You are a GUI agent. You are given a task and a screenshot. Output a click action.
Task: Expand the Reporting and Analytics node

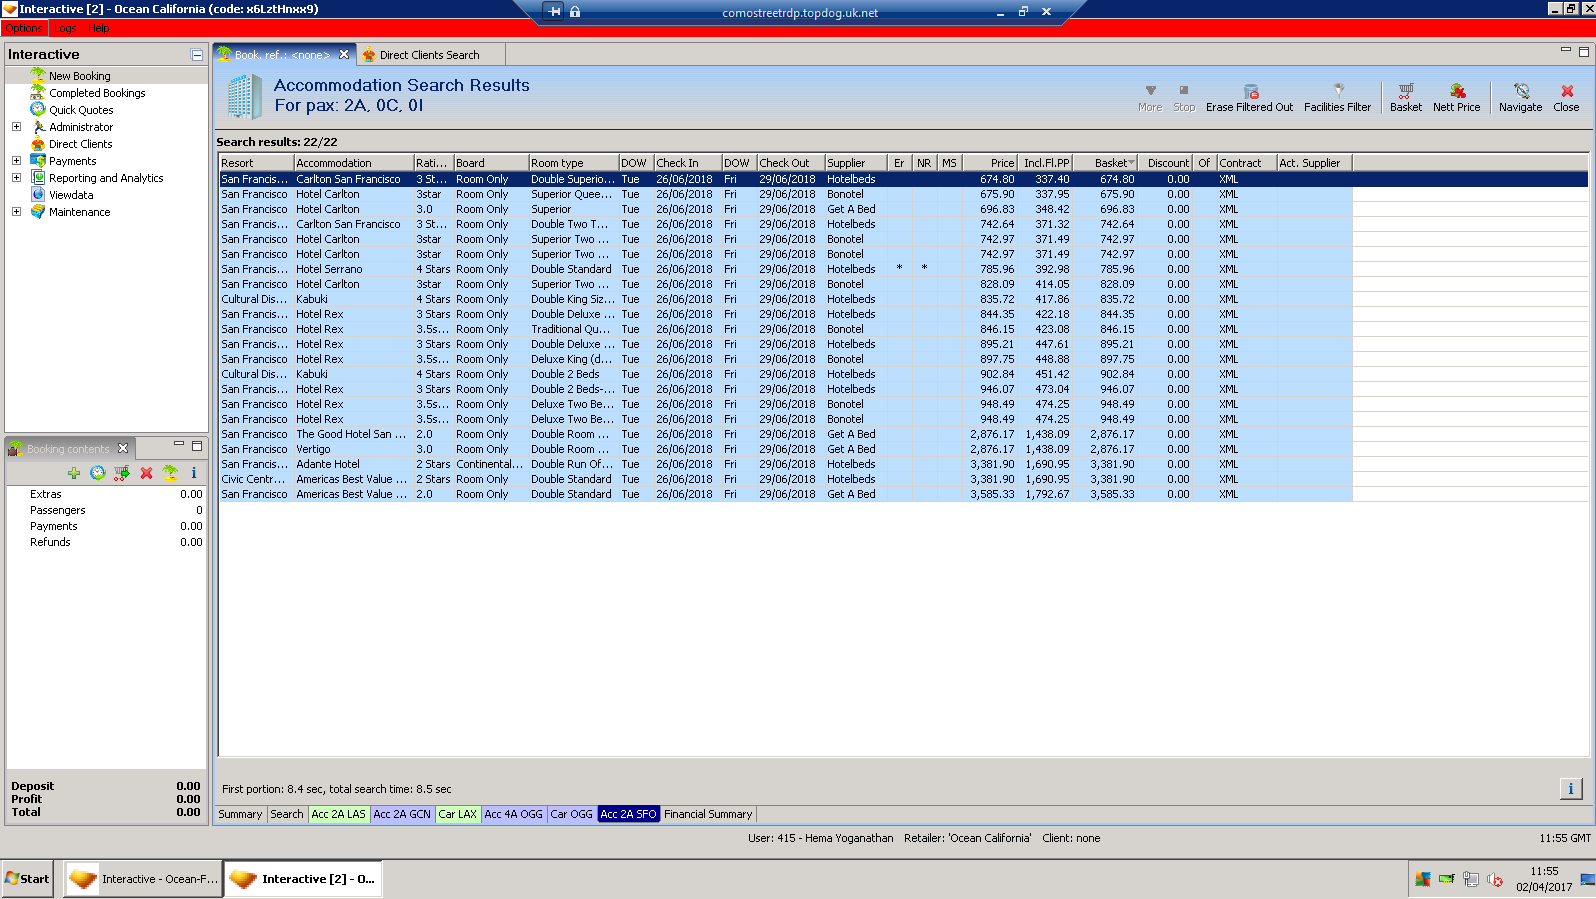click(x=16, y=177)
